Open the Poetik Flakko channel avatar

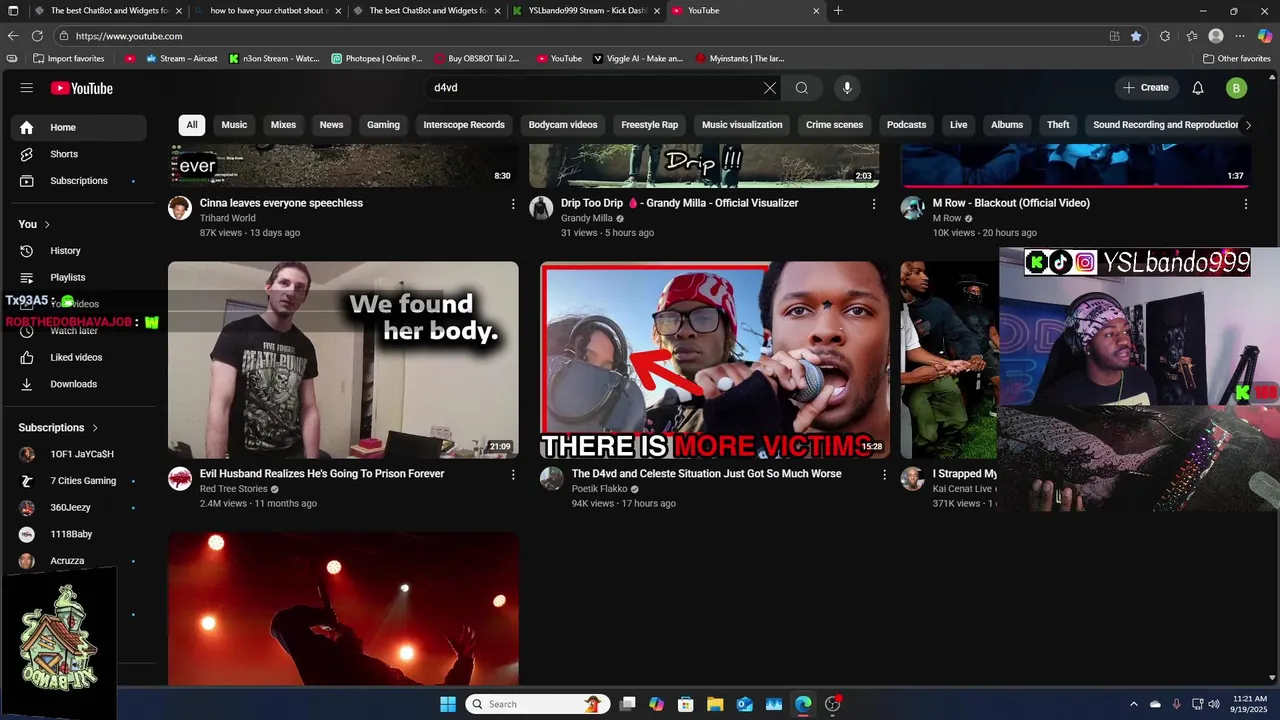tap(552, 478)
